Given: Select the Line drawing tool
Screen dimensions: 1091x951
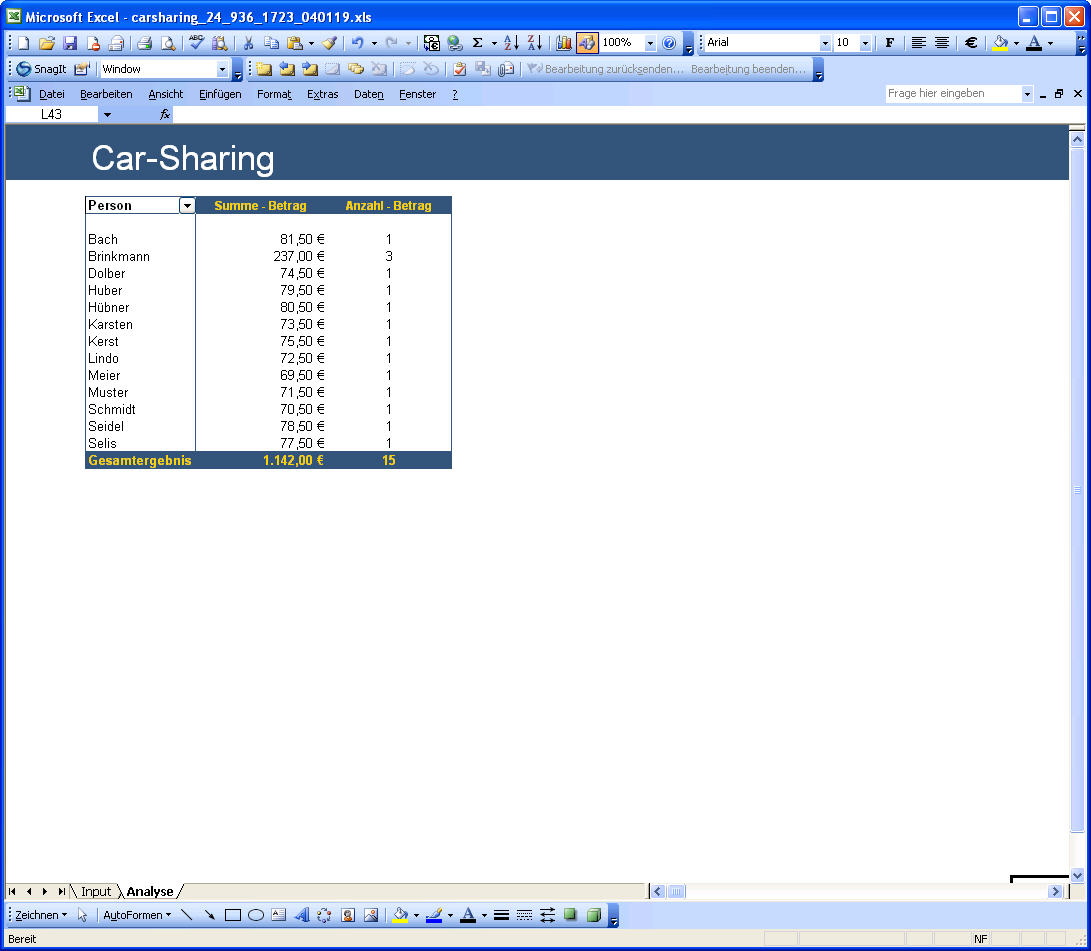Looking at the screenshot, I should tap(186, 915).
